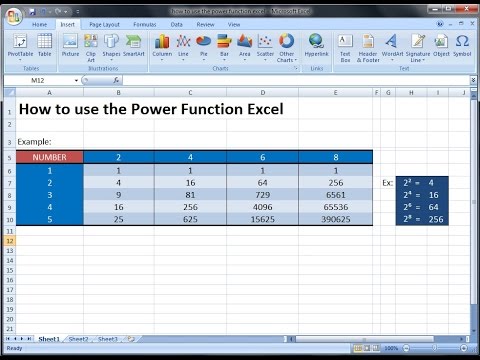Select the Insert ribbon tab
Viewport: 480px width, 360px height.
click(x=67, y=24)
